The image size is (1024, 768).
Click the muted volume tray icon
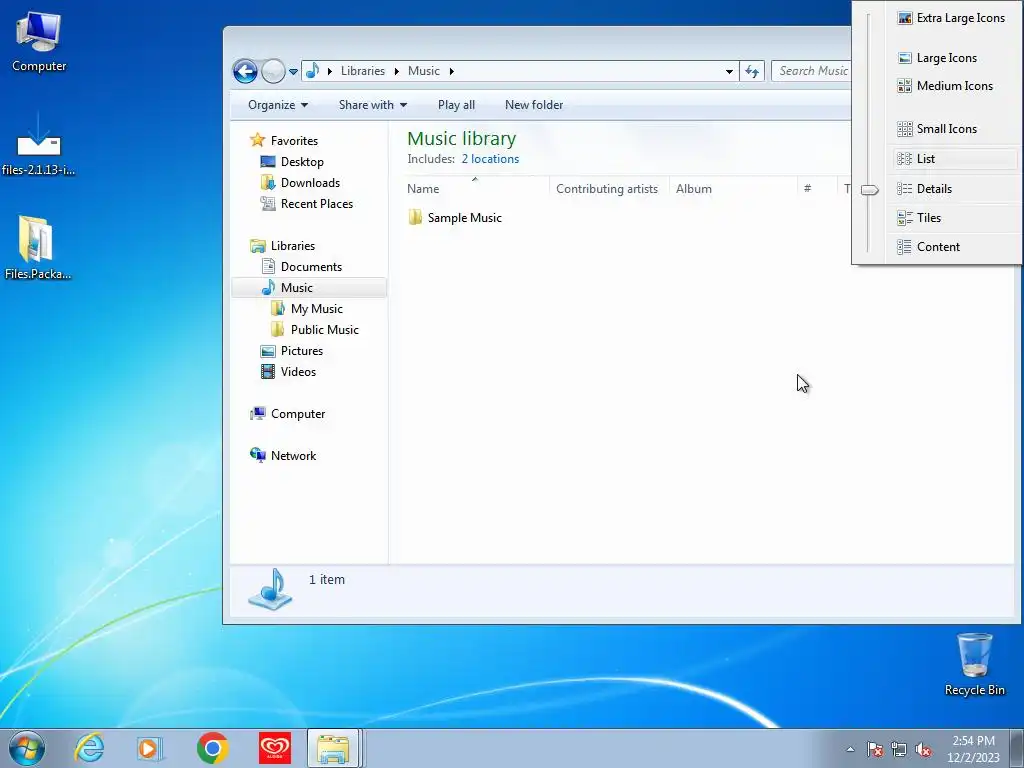(923, 749)
